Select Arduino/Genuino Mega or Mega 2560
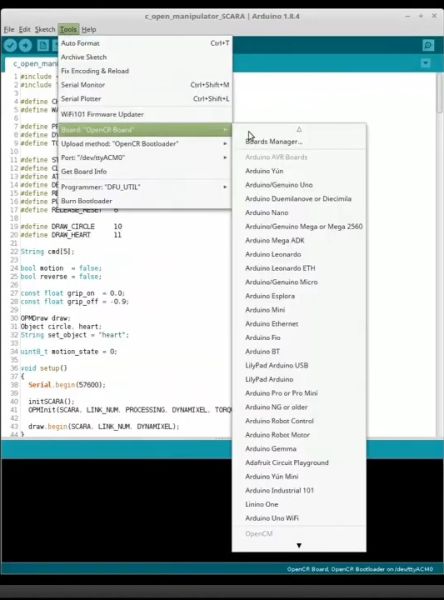444x600 pixels. pyautogui.click(x=299, y=227)
